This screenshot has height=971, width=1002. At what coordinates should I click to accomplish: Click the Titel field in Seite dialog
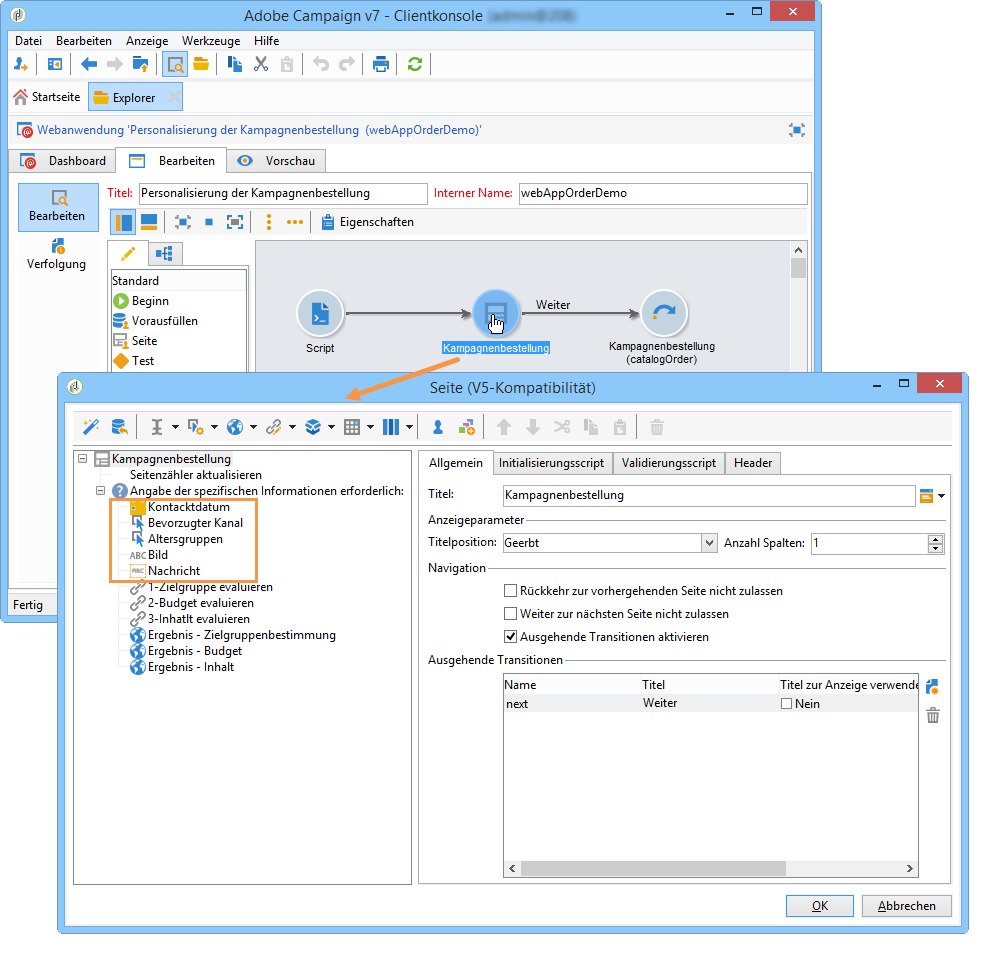coord(709,495)
